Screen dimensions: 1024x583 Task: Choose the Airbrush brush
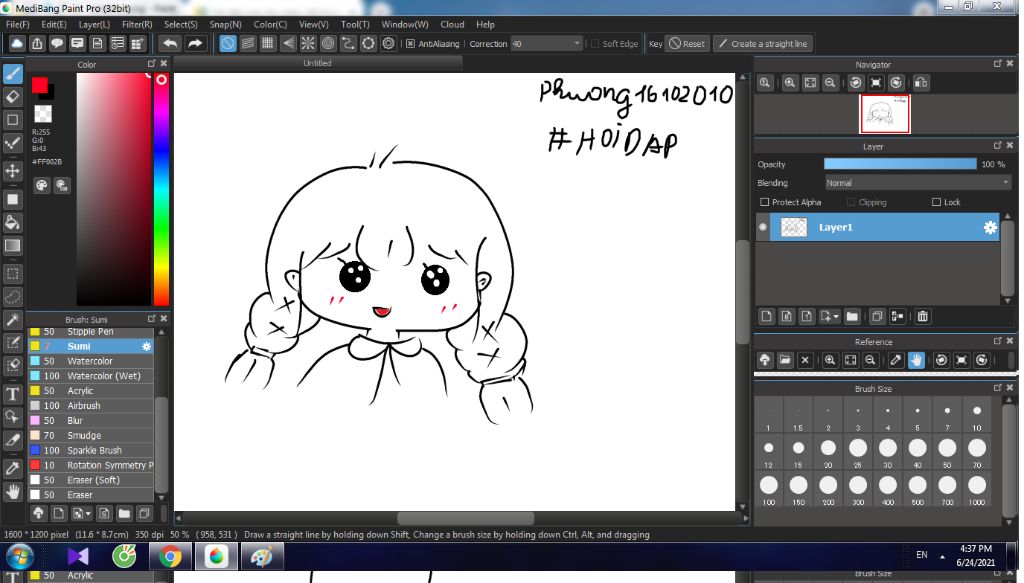(x=91, y=405)
